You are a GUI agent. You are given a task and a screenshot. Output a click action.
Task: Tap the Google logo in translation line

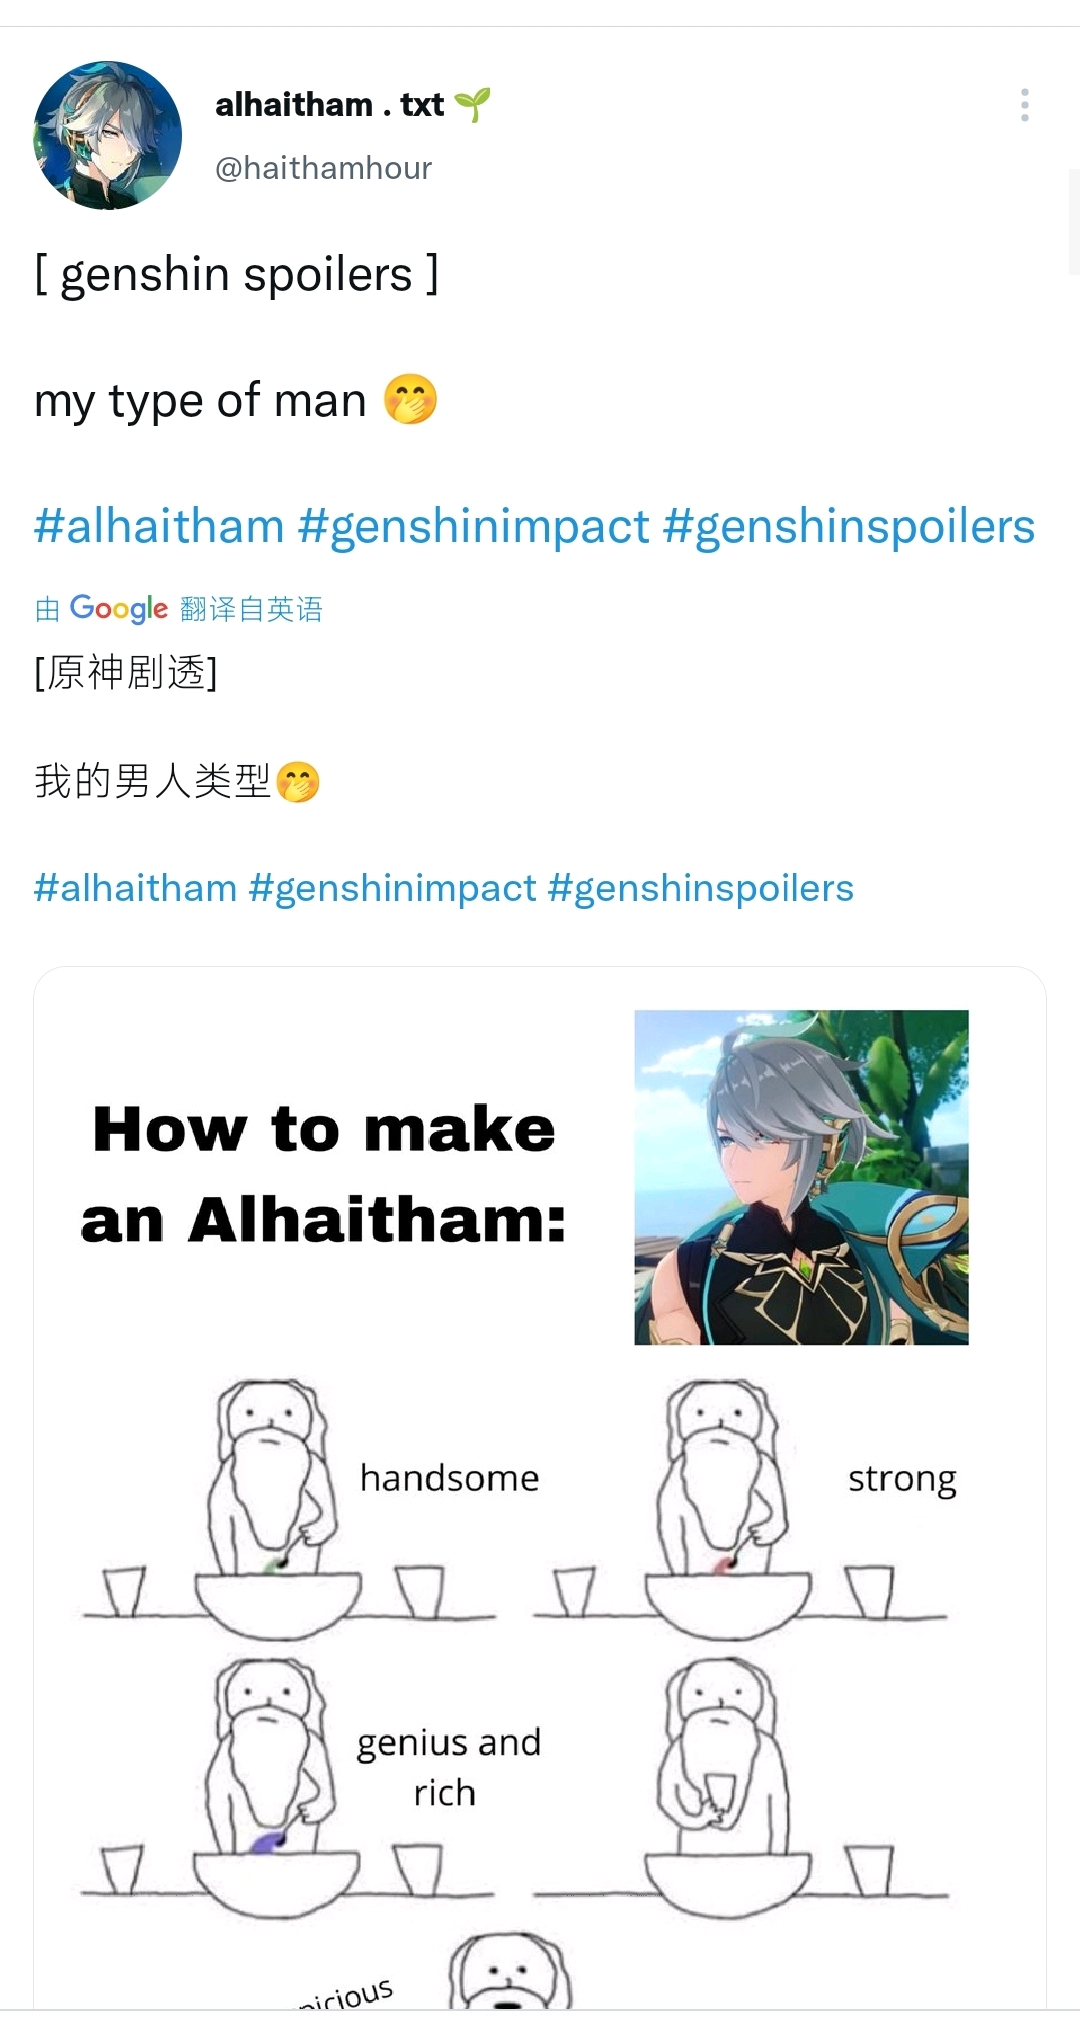point(119,609)
